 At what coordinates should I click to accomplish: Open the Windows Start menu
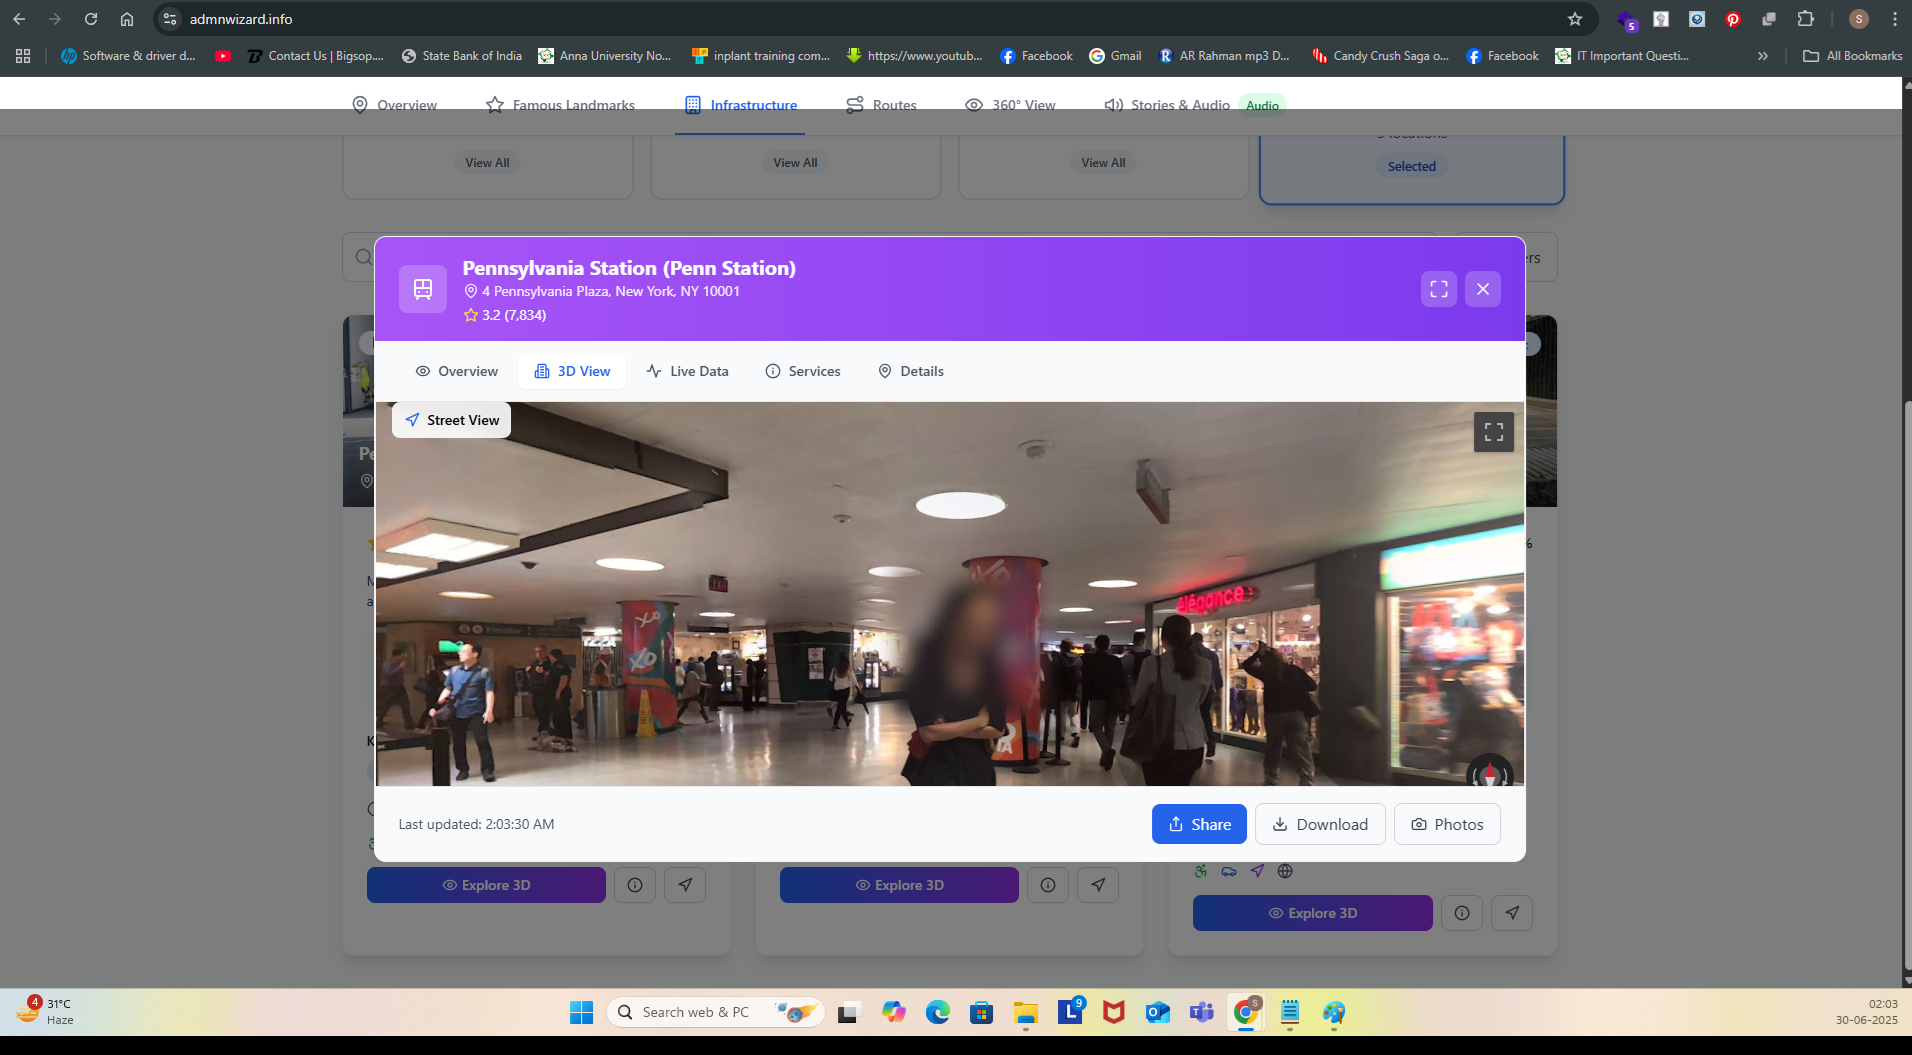581,1013
